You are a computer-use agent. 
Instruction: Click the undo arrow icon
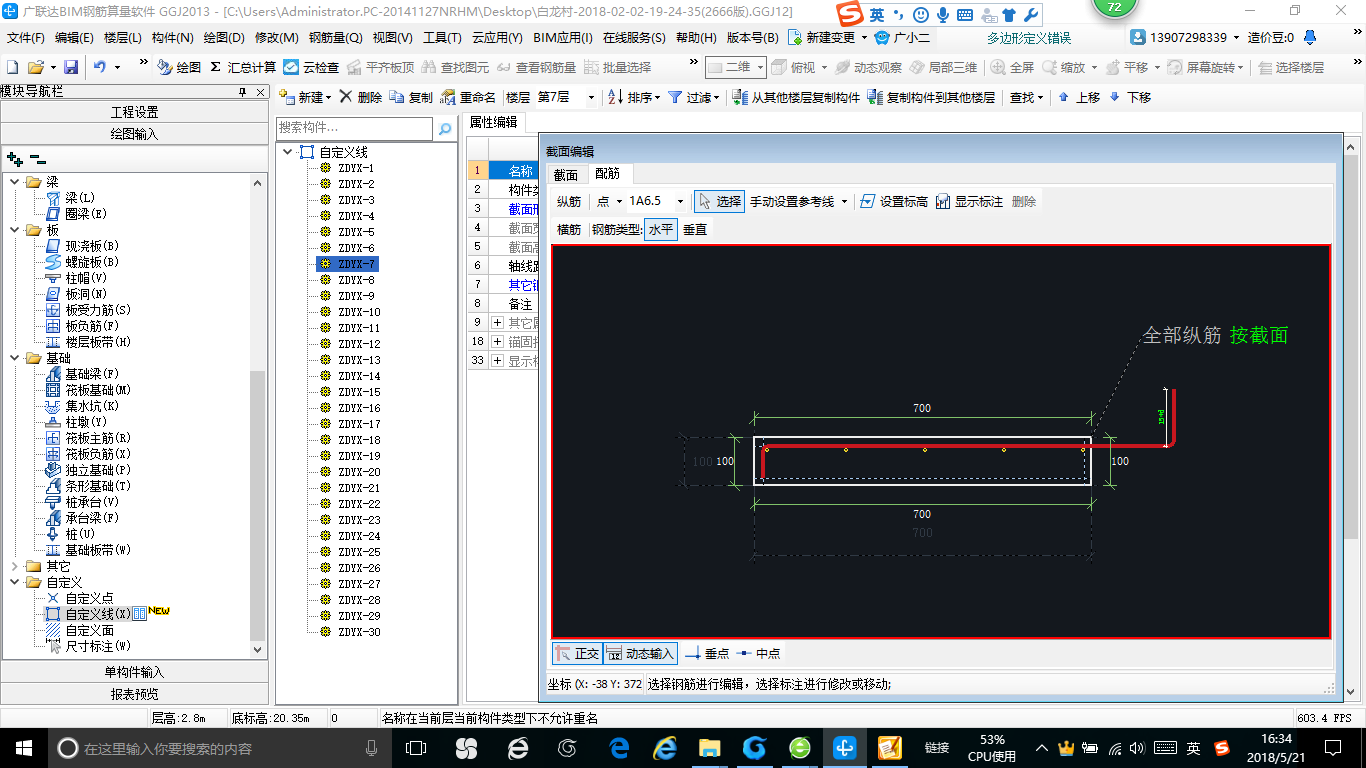pos(100,67)
